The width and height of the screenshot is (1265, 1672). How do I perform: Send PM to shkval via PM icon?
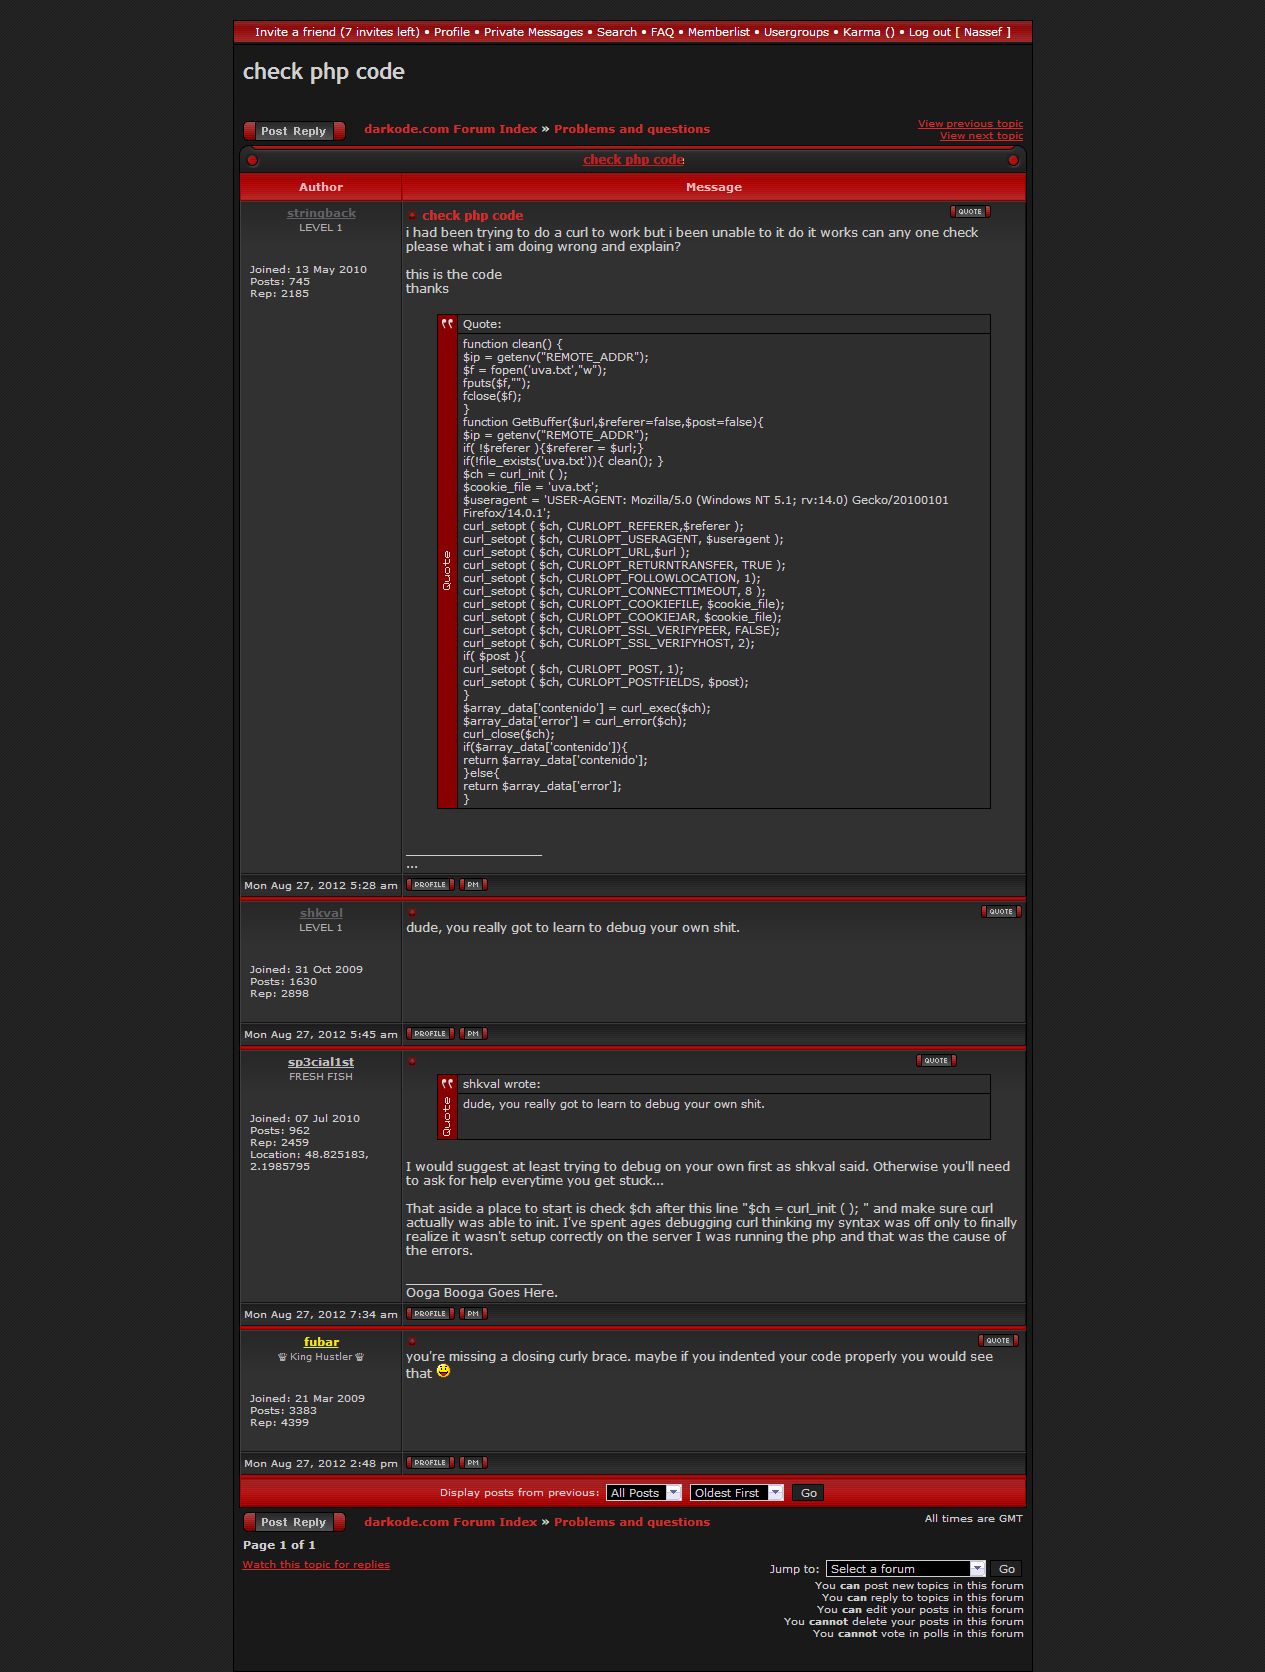(x=473, y=1034)
